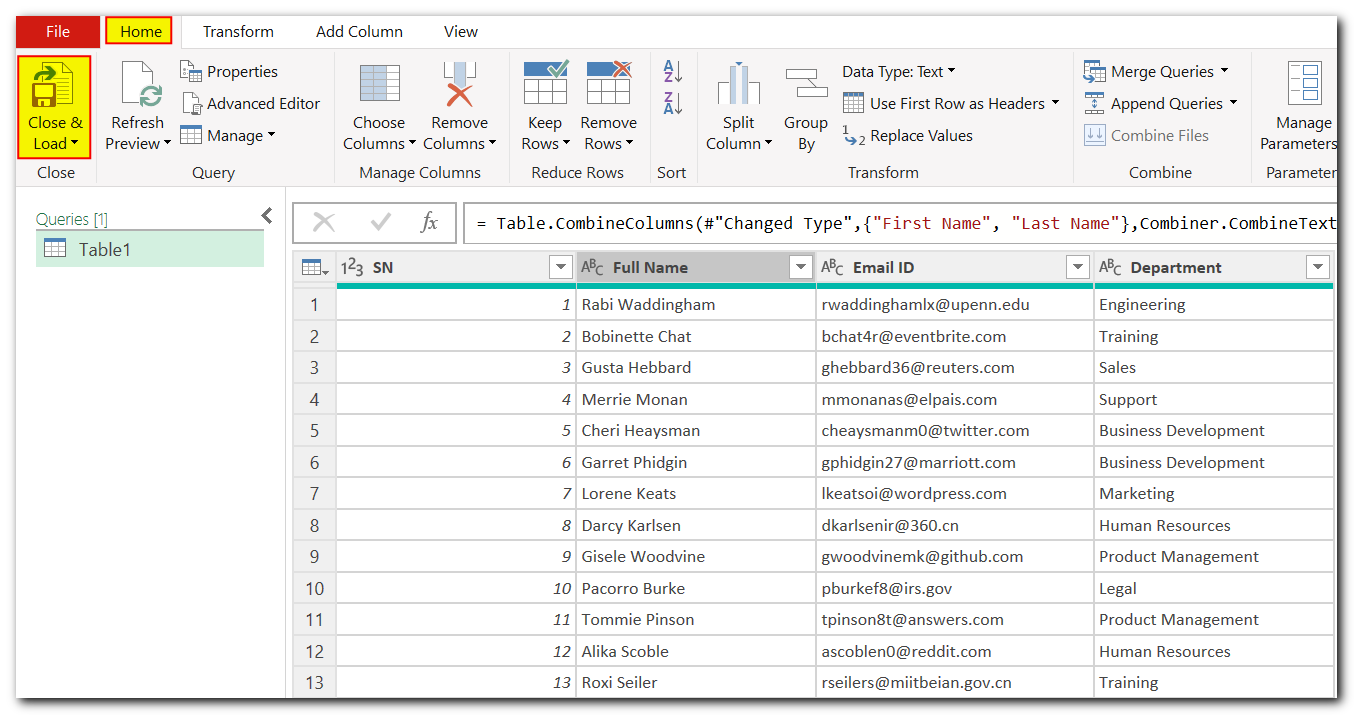Viewport: 1354px width, 715px height.
Task: Open the SN column filter dropdown
Action: click(x=560, y=267)
